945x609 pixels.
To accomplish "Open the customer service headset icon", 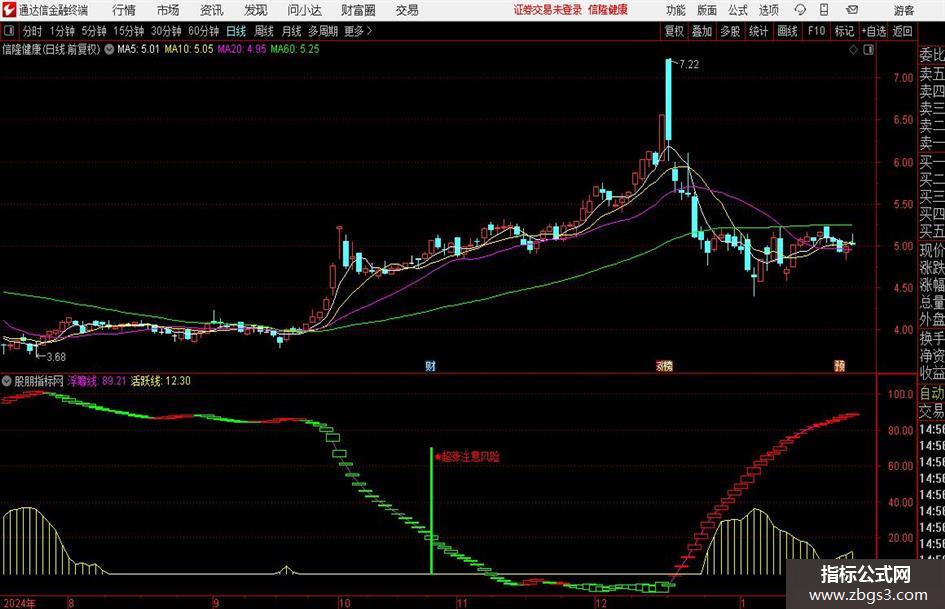I will point(800,10).
